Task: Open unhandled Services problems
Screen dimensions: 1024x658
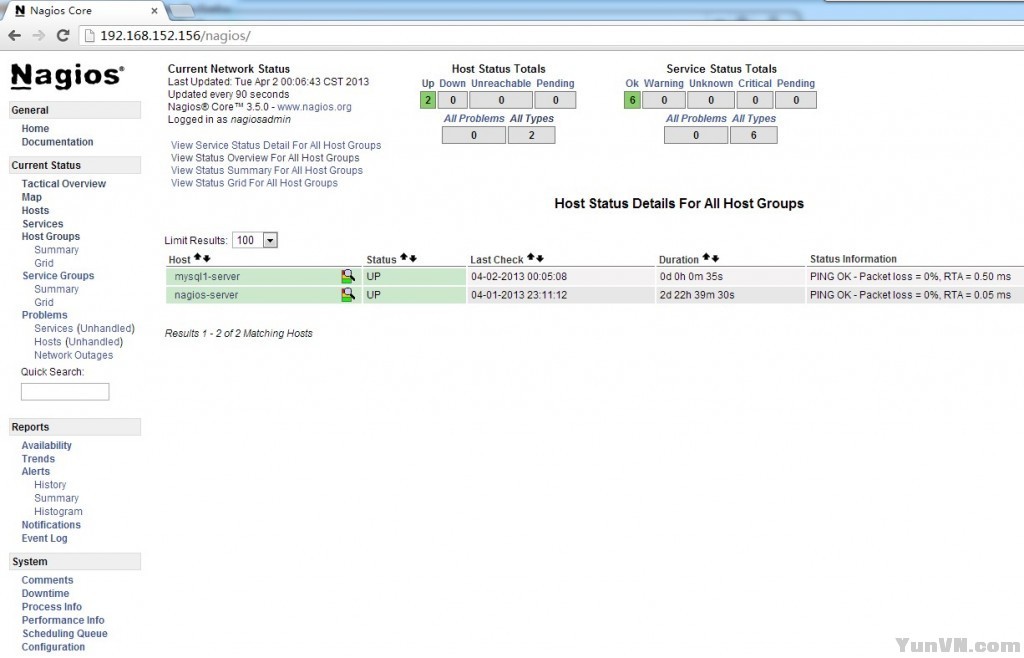Action: (x=84, y=328)
